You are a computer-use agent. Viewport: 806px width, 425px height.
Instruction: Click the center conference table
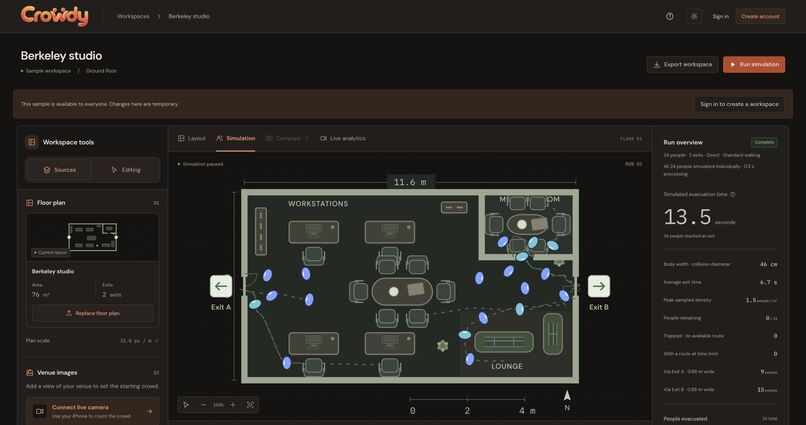click(402, 291)
